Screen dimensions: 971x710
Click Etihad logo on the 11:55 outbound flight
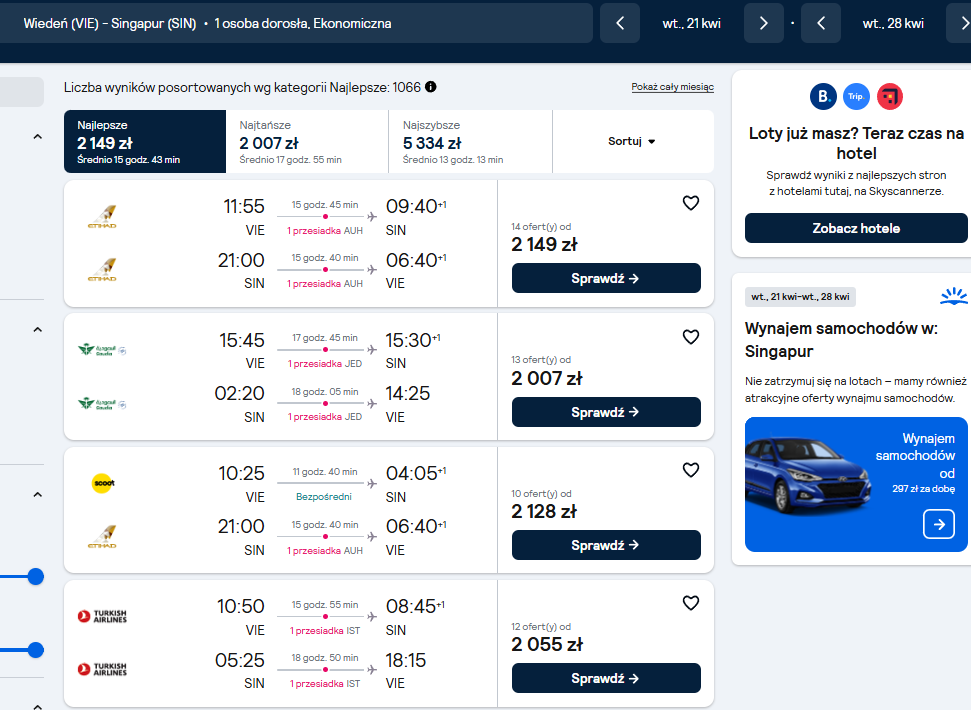(x=102, y=217)
